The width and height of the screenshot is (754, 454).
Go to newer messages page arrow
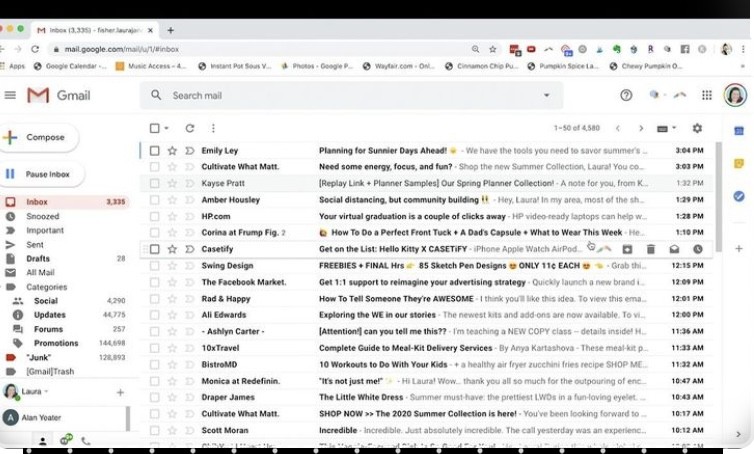(x=618, y=128)
